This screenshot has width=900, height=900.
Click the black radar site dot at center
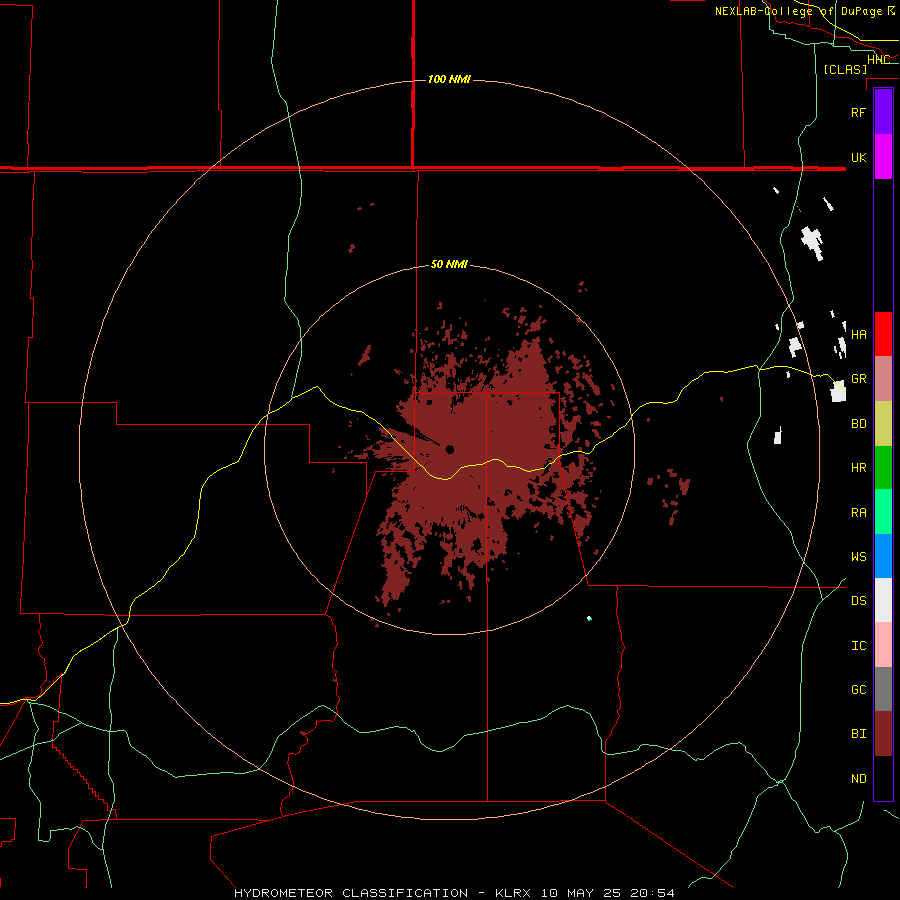tap(449, 449)
